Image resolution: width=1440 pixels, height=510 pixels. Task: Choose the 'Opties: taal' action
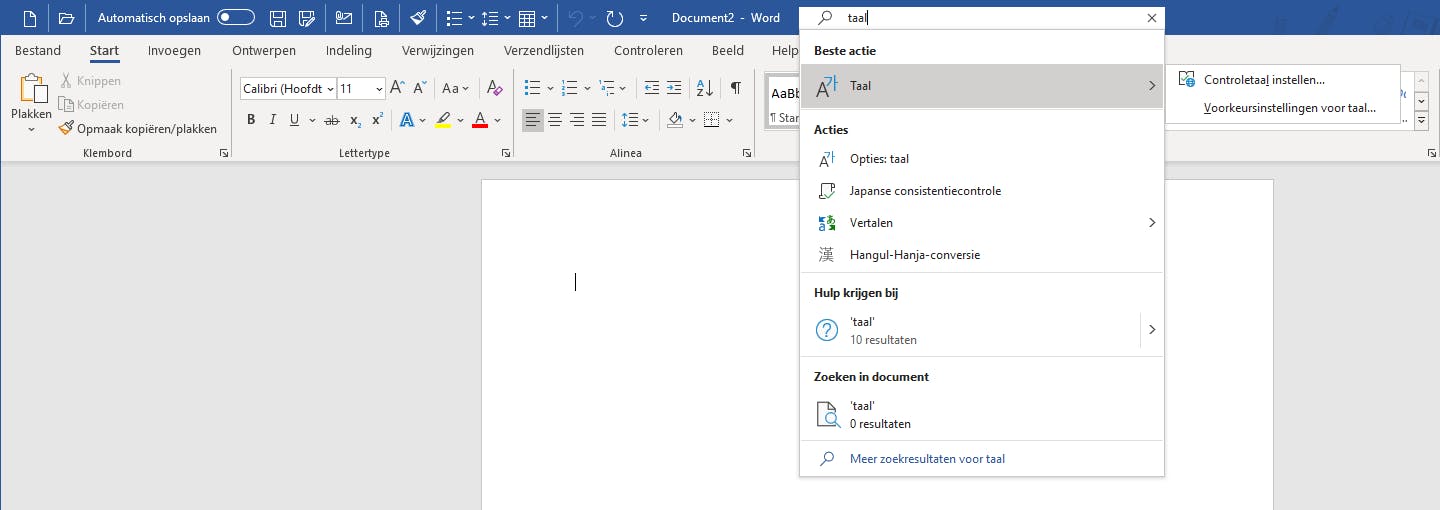tap(982, 159)
